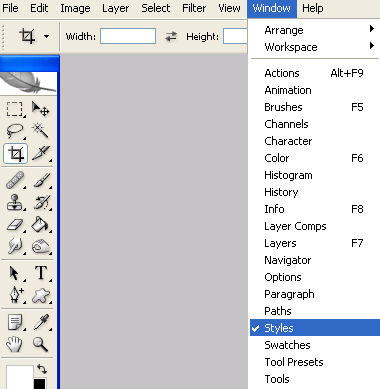Show the Paths palette

pyautogui.click(x=315, y=311)
